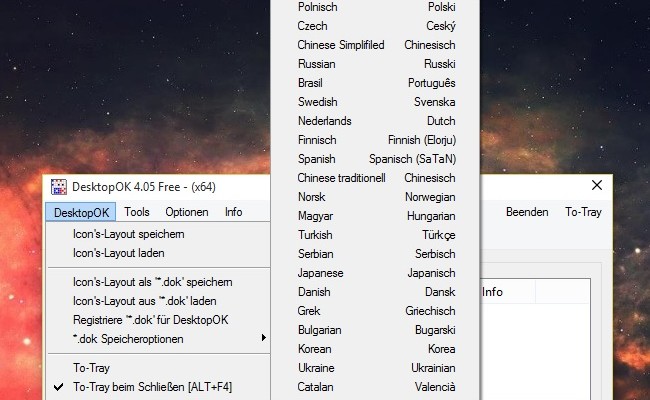
Task: Open the Tools menu
Action: [x=137, y=212]
